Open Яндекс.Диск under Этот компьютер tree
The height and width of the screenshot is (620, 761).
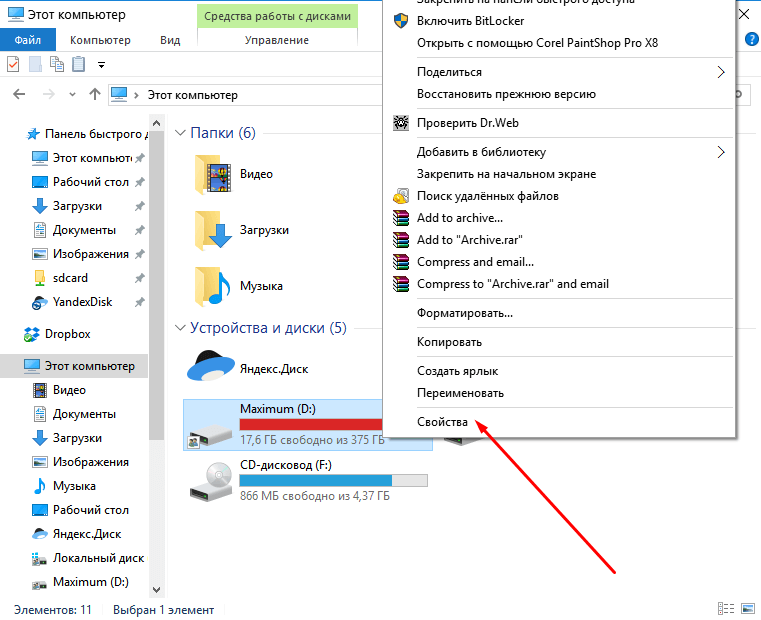(76, 534)
